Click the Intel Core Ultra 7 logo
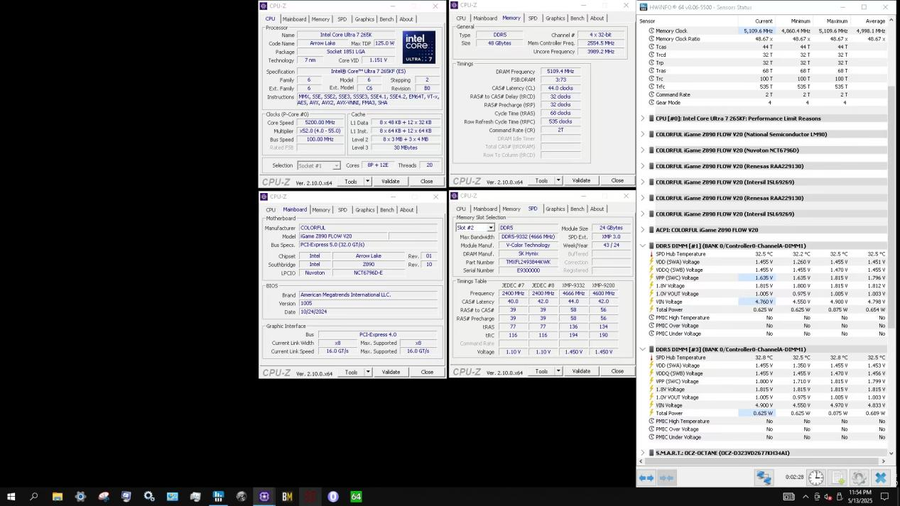Image resolution: width=900 pixels, height=506 pixels. coord(418,47)
